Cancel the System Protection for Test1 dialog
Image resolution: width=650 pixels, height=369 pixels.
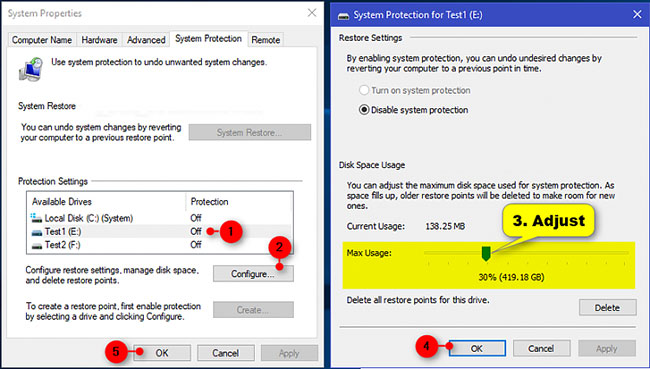coord(541,348)
